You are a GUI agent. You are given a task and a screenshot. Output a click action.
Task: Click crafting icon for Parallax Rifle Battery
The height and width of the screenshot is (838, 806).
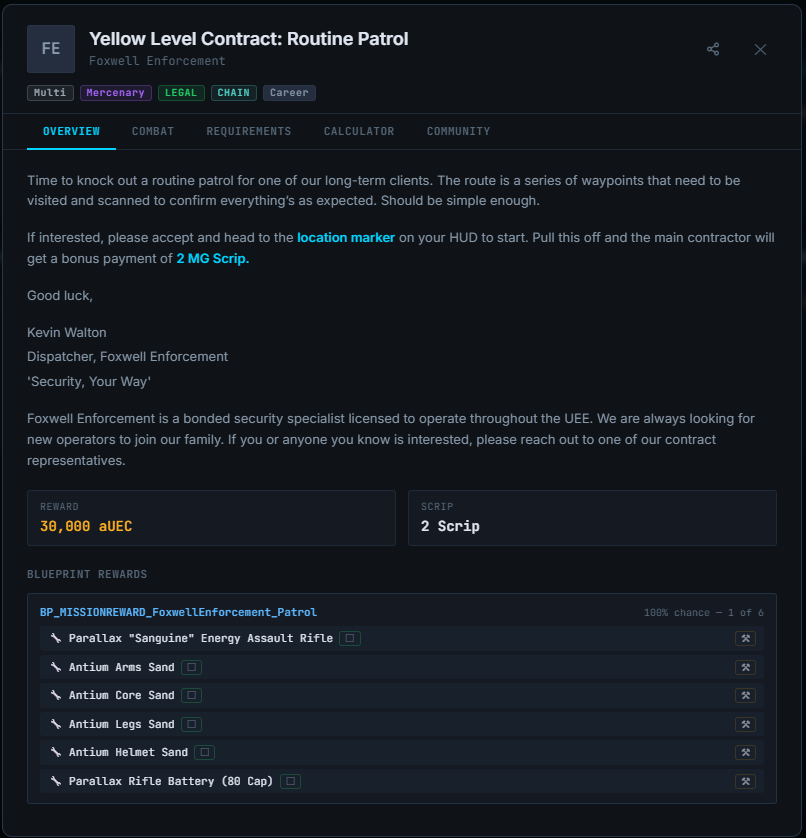click(x=745, y=781)
